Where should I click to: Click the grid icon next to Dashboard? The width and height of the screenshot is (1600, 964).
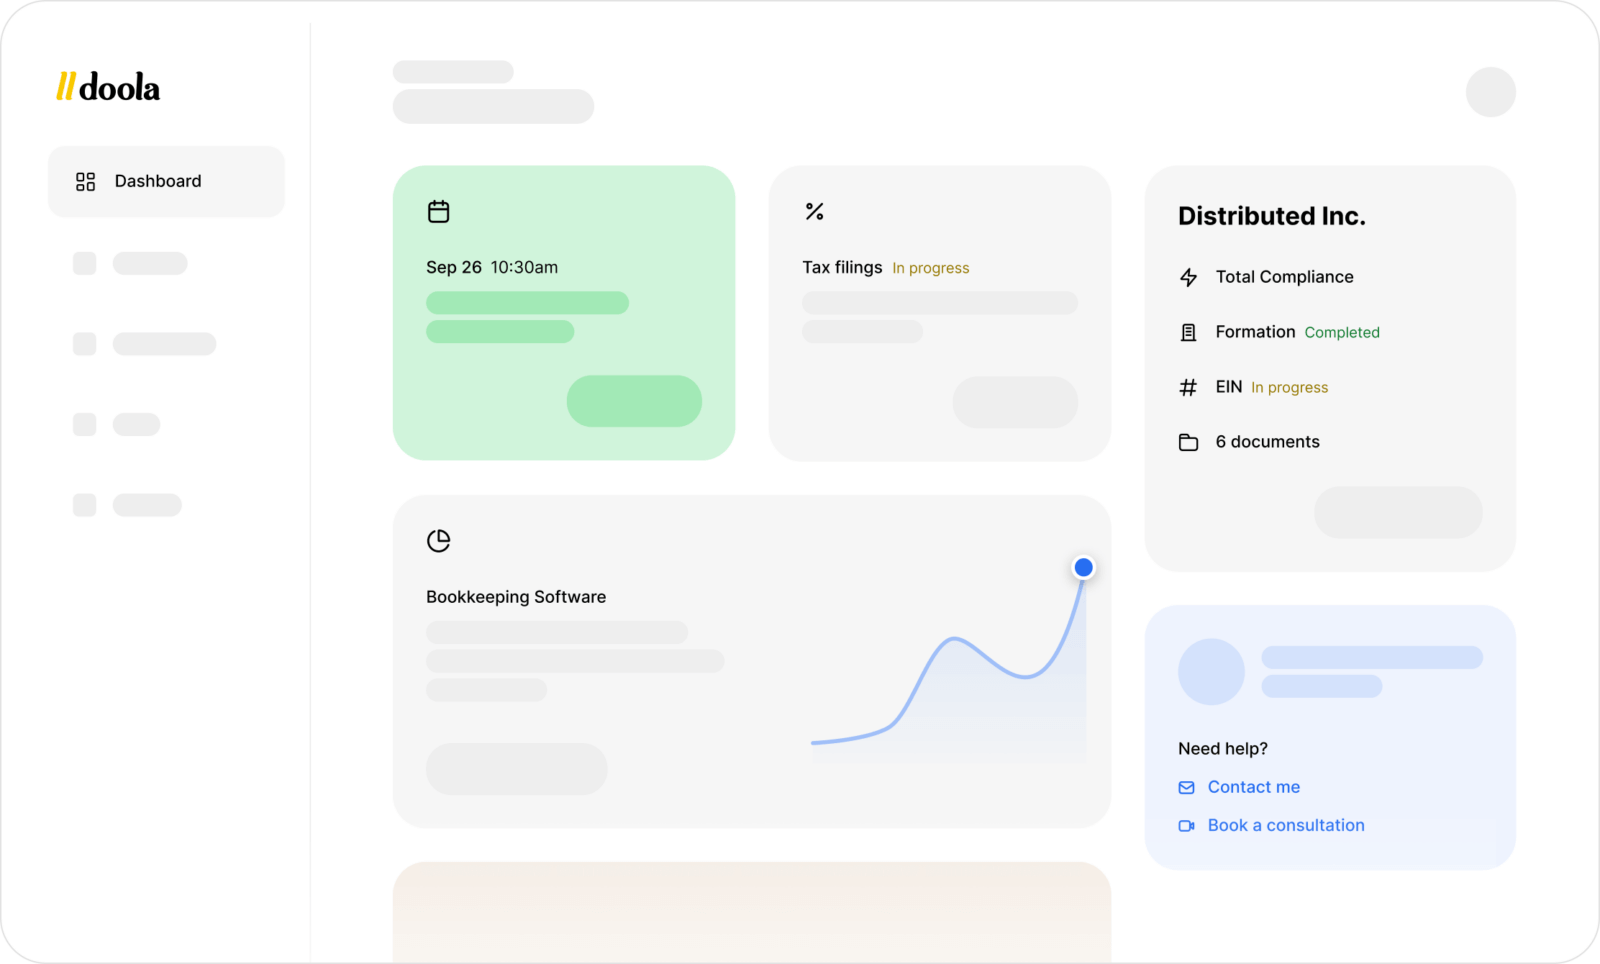(85, 181)
